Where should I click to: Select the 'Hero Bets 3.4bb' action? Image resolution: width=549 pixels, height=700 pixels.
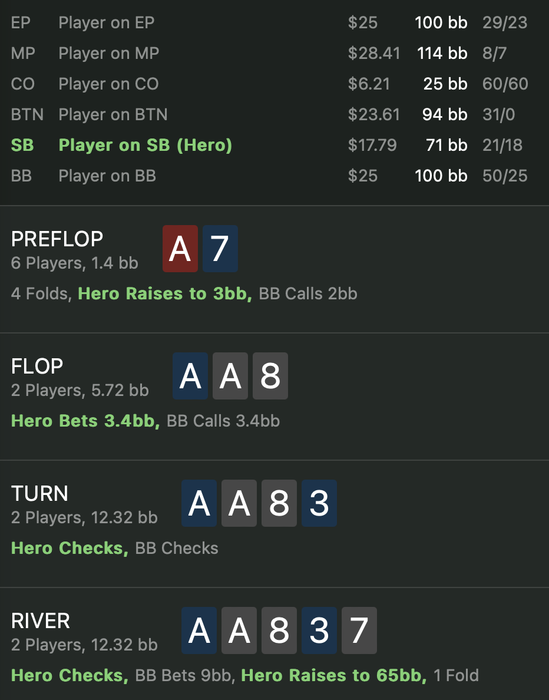coord(86,421)
